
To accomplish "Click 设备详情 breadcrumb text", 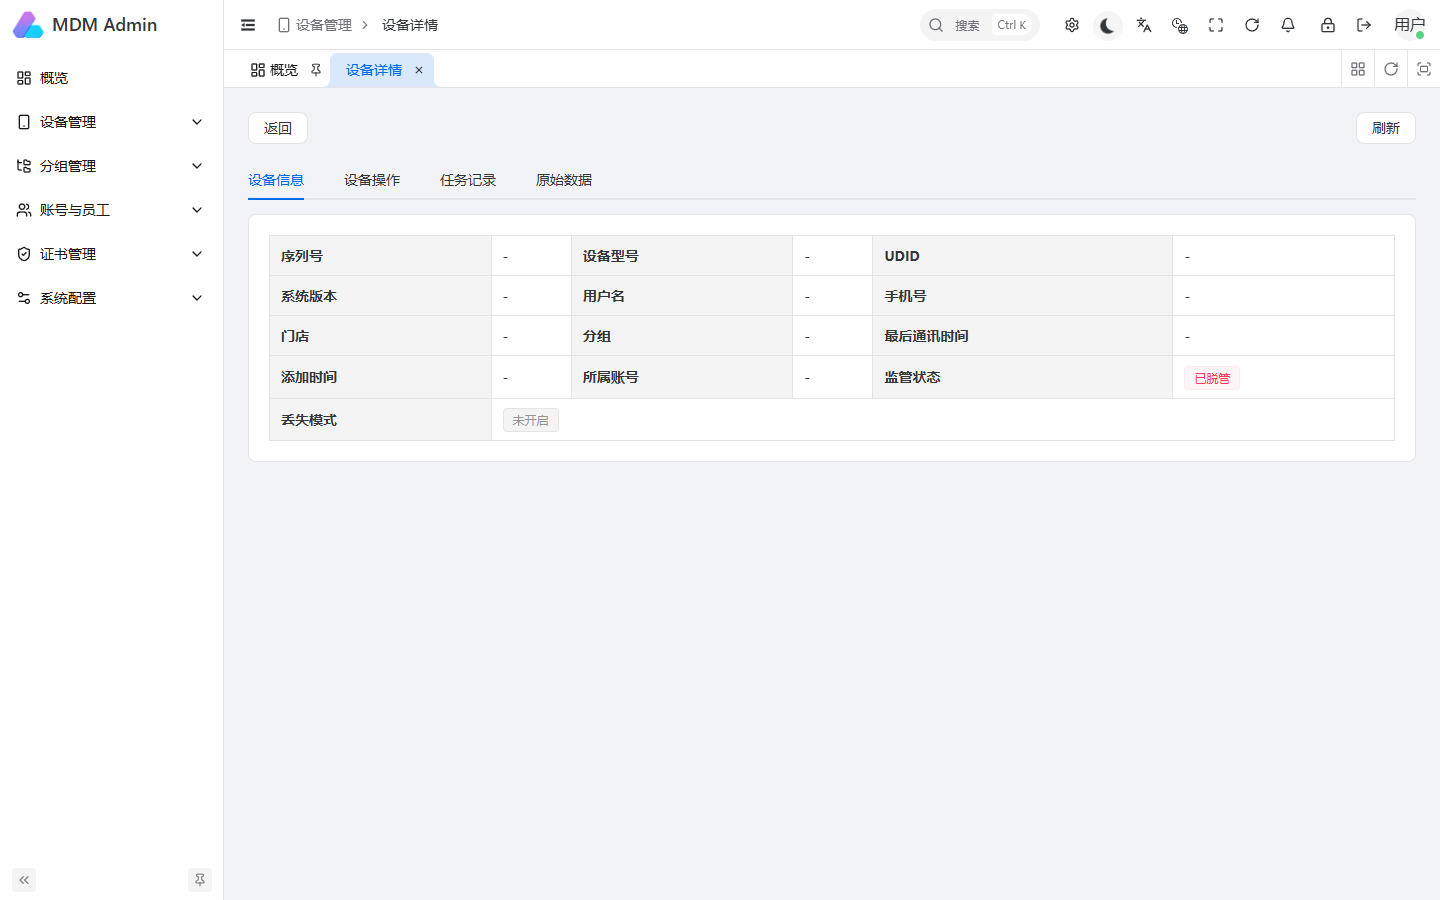I will coord(410,25).
